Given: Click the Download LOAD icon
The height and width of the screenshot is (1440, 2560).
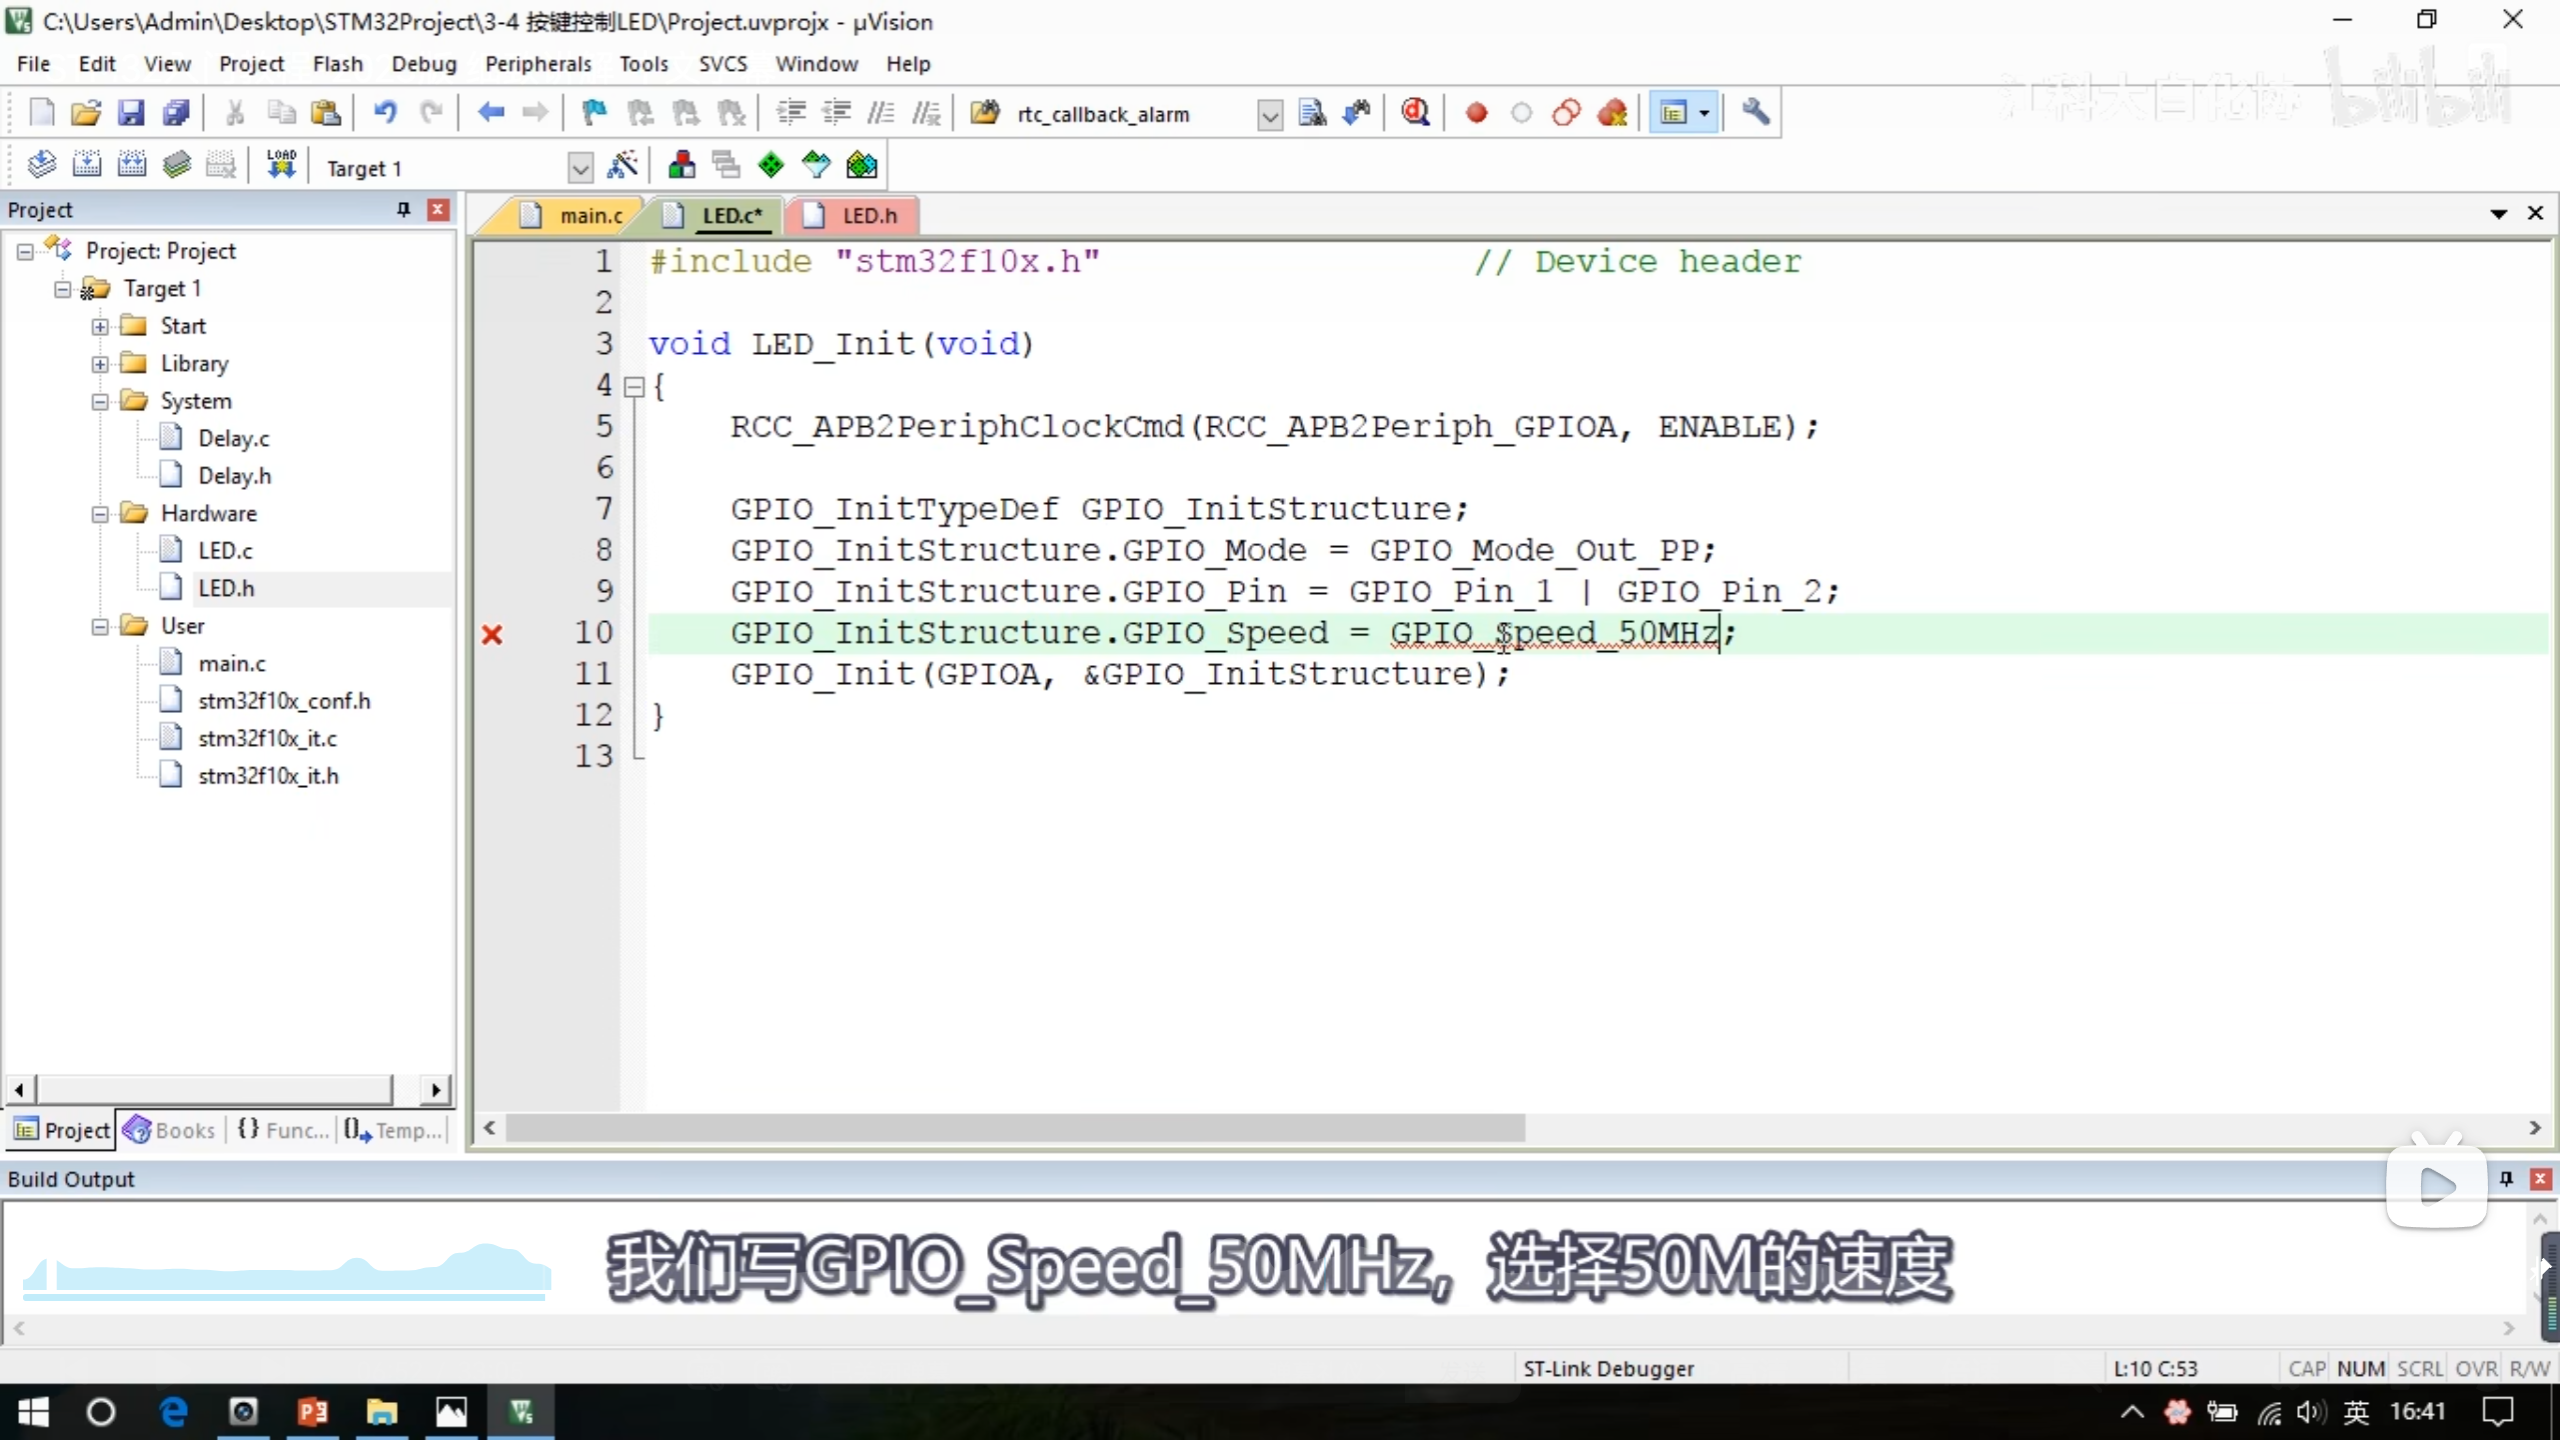Looking at the screenshot, I should point(281,165).
